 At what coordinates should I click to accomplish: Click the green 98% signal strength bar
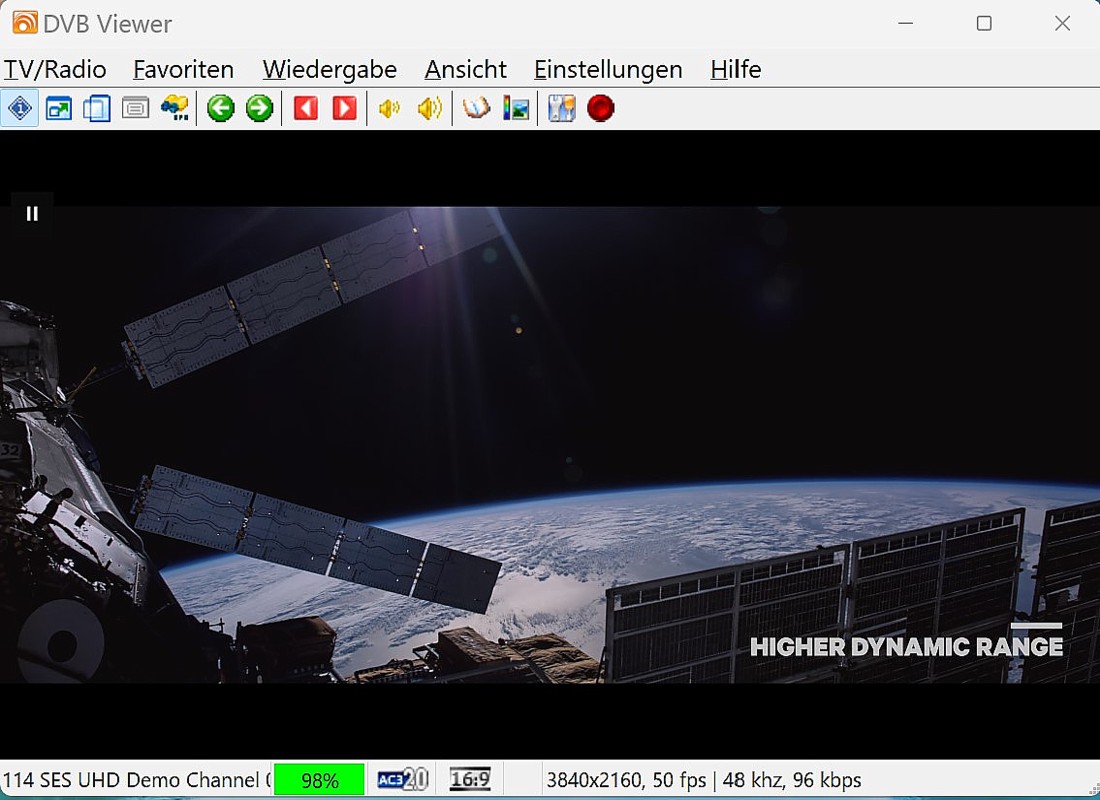point(319,780)
